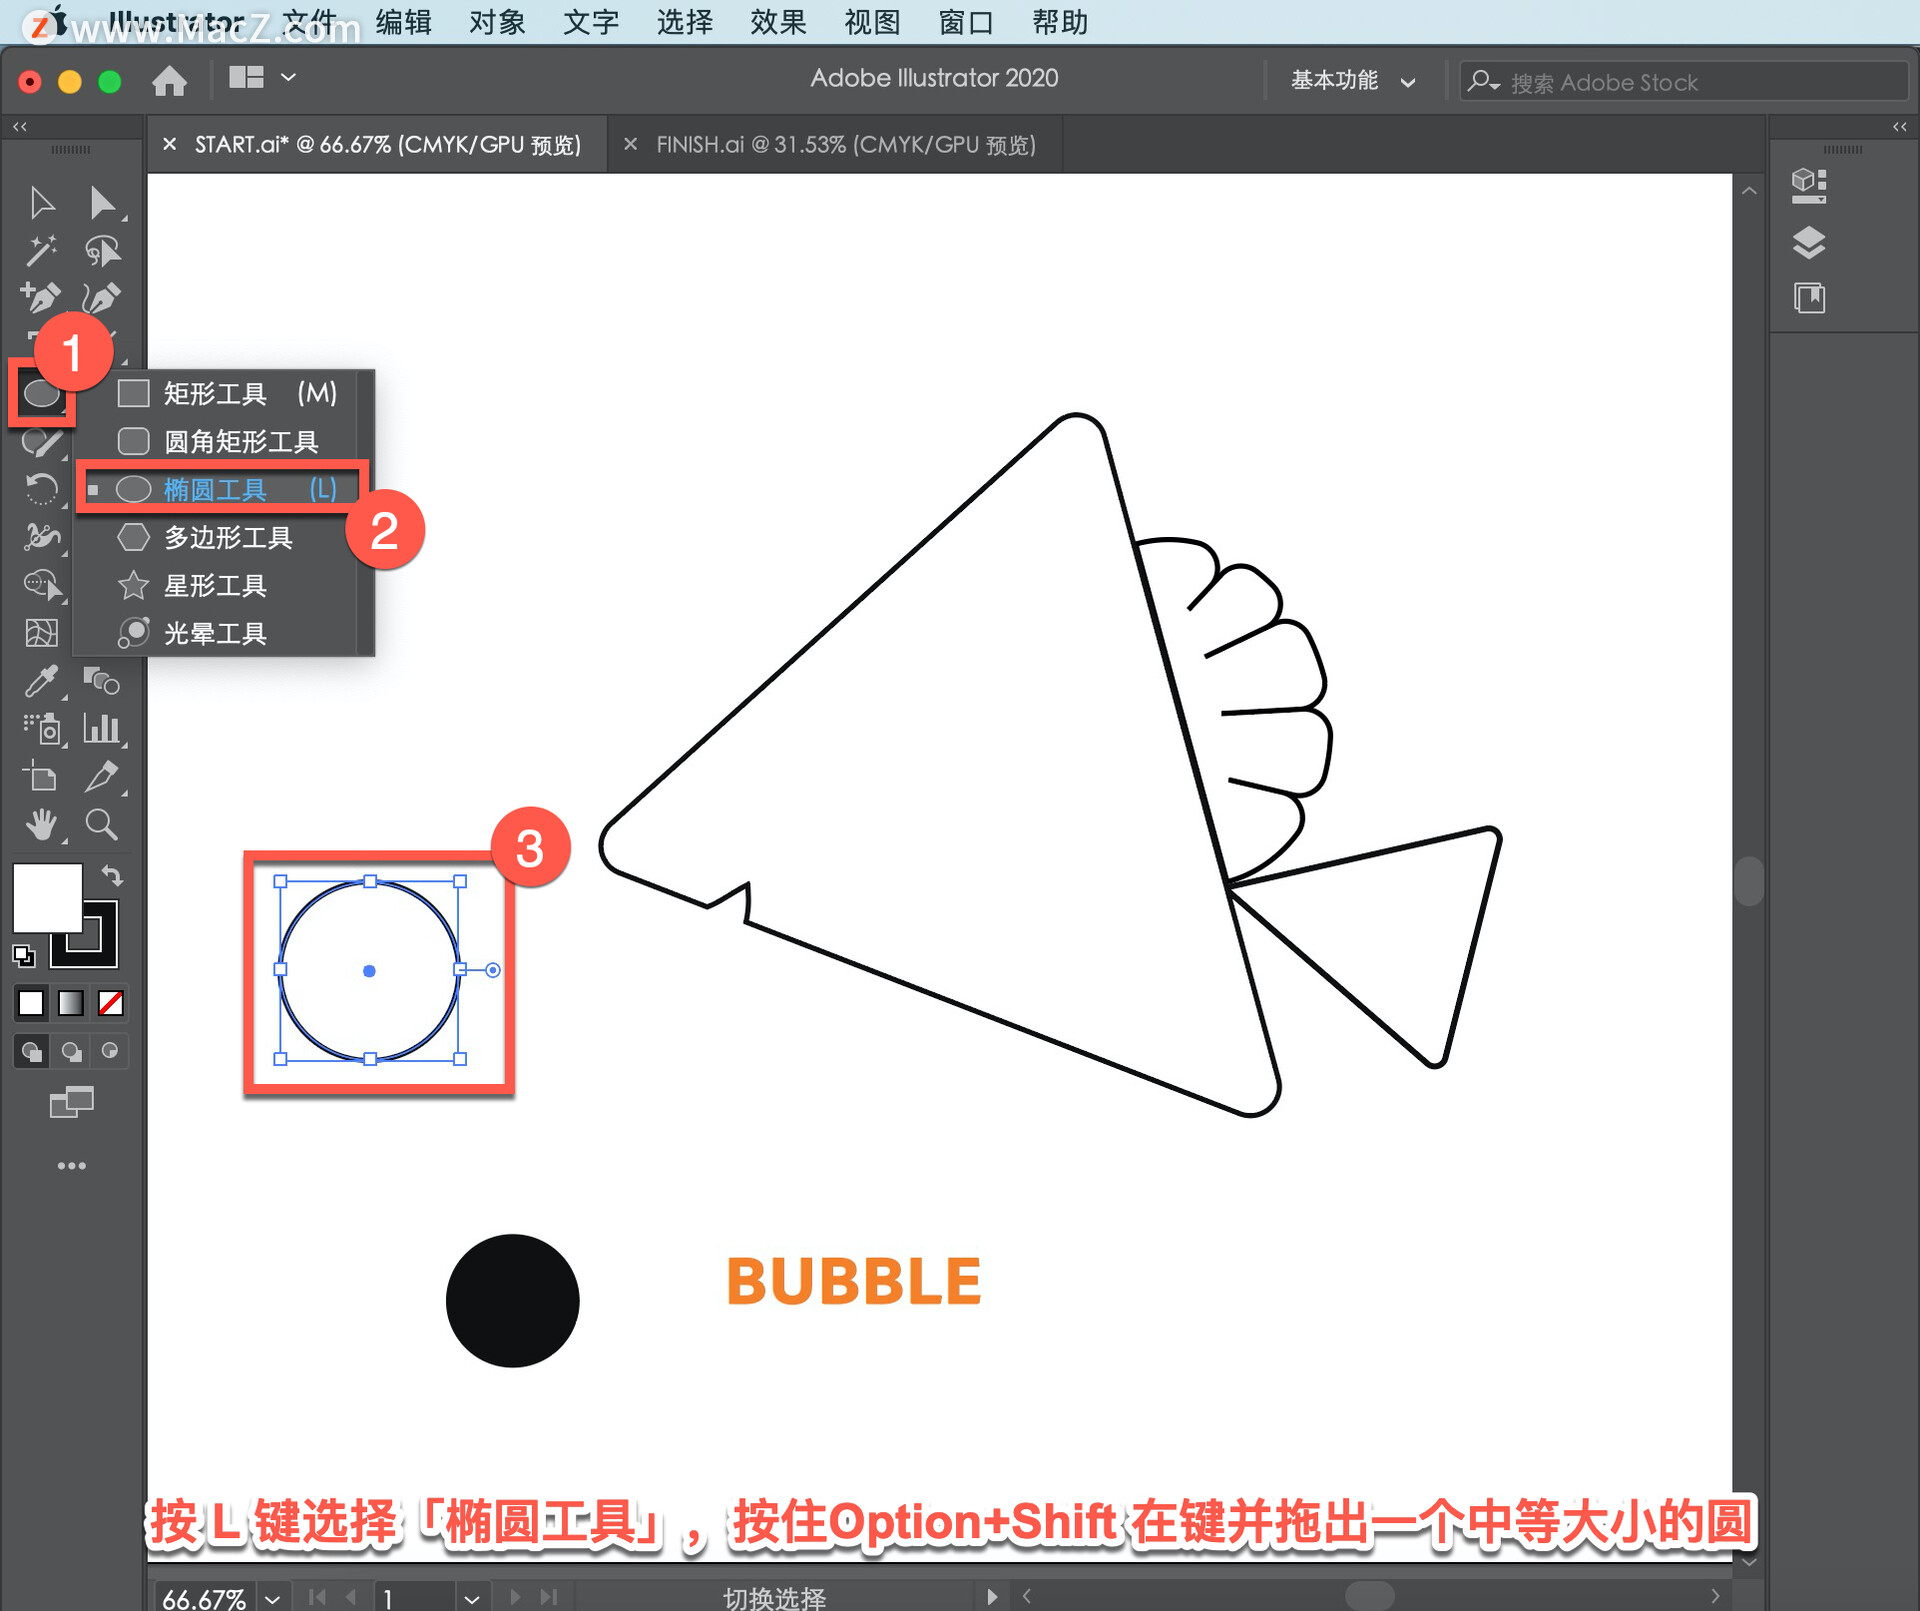Open the Layers panel icon
The image size is (1920, 1611).
point(1809,242)
